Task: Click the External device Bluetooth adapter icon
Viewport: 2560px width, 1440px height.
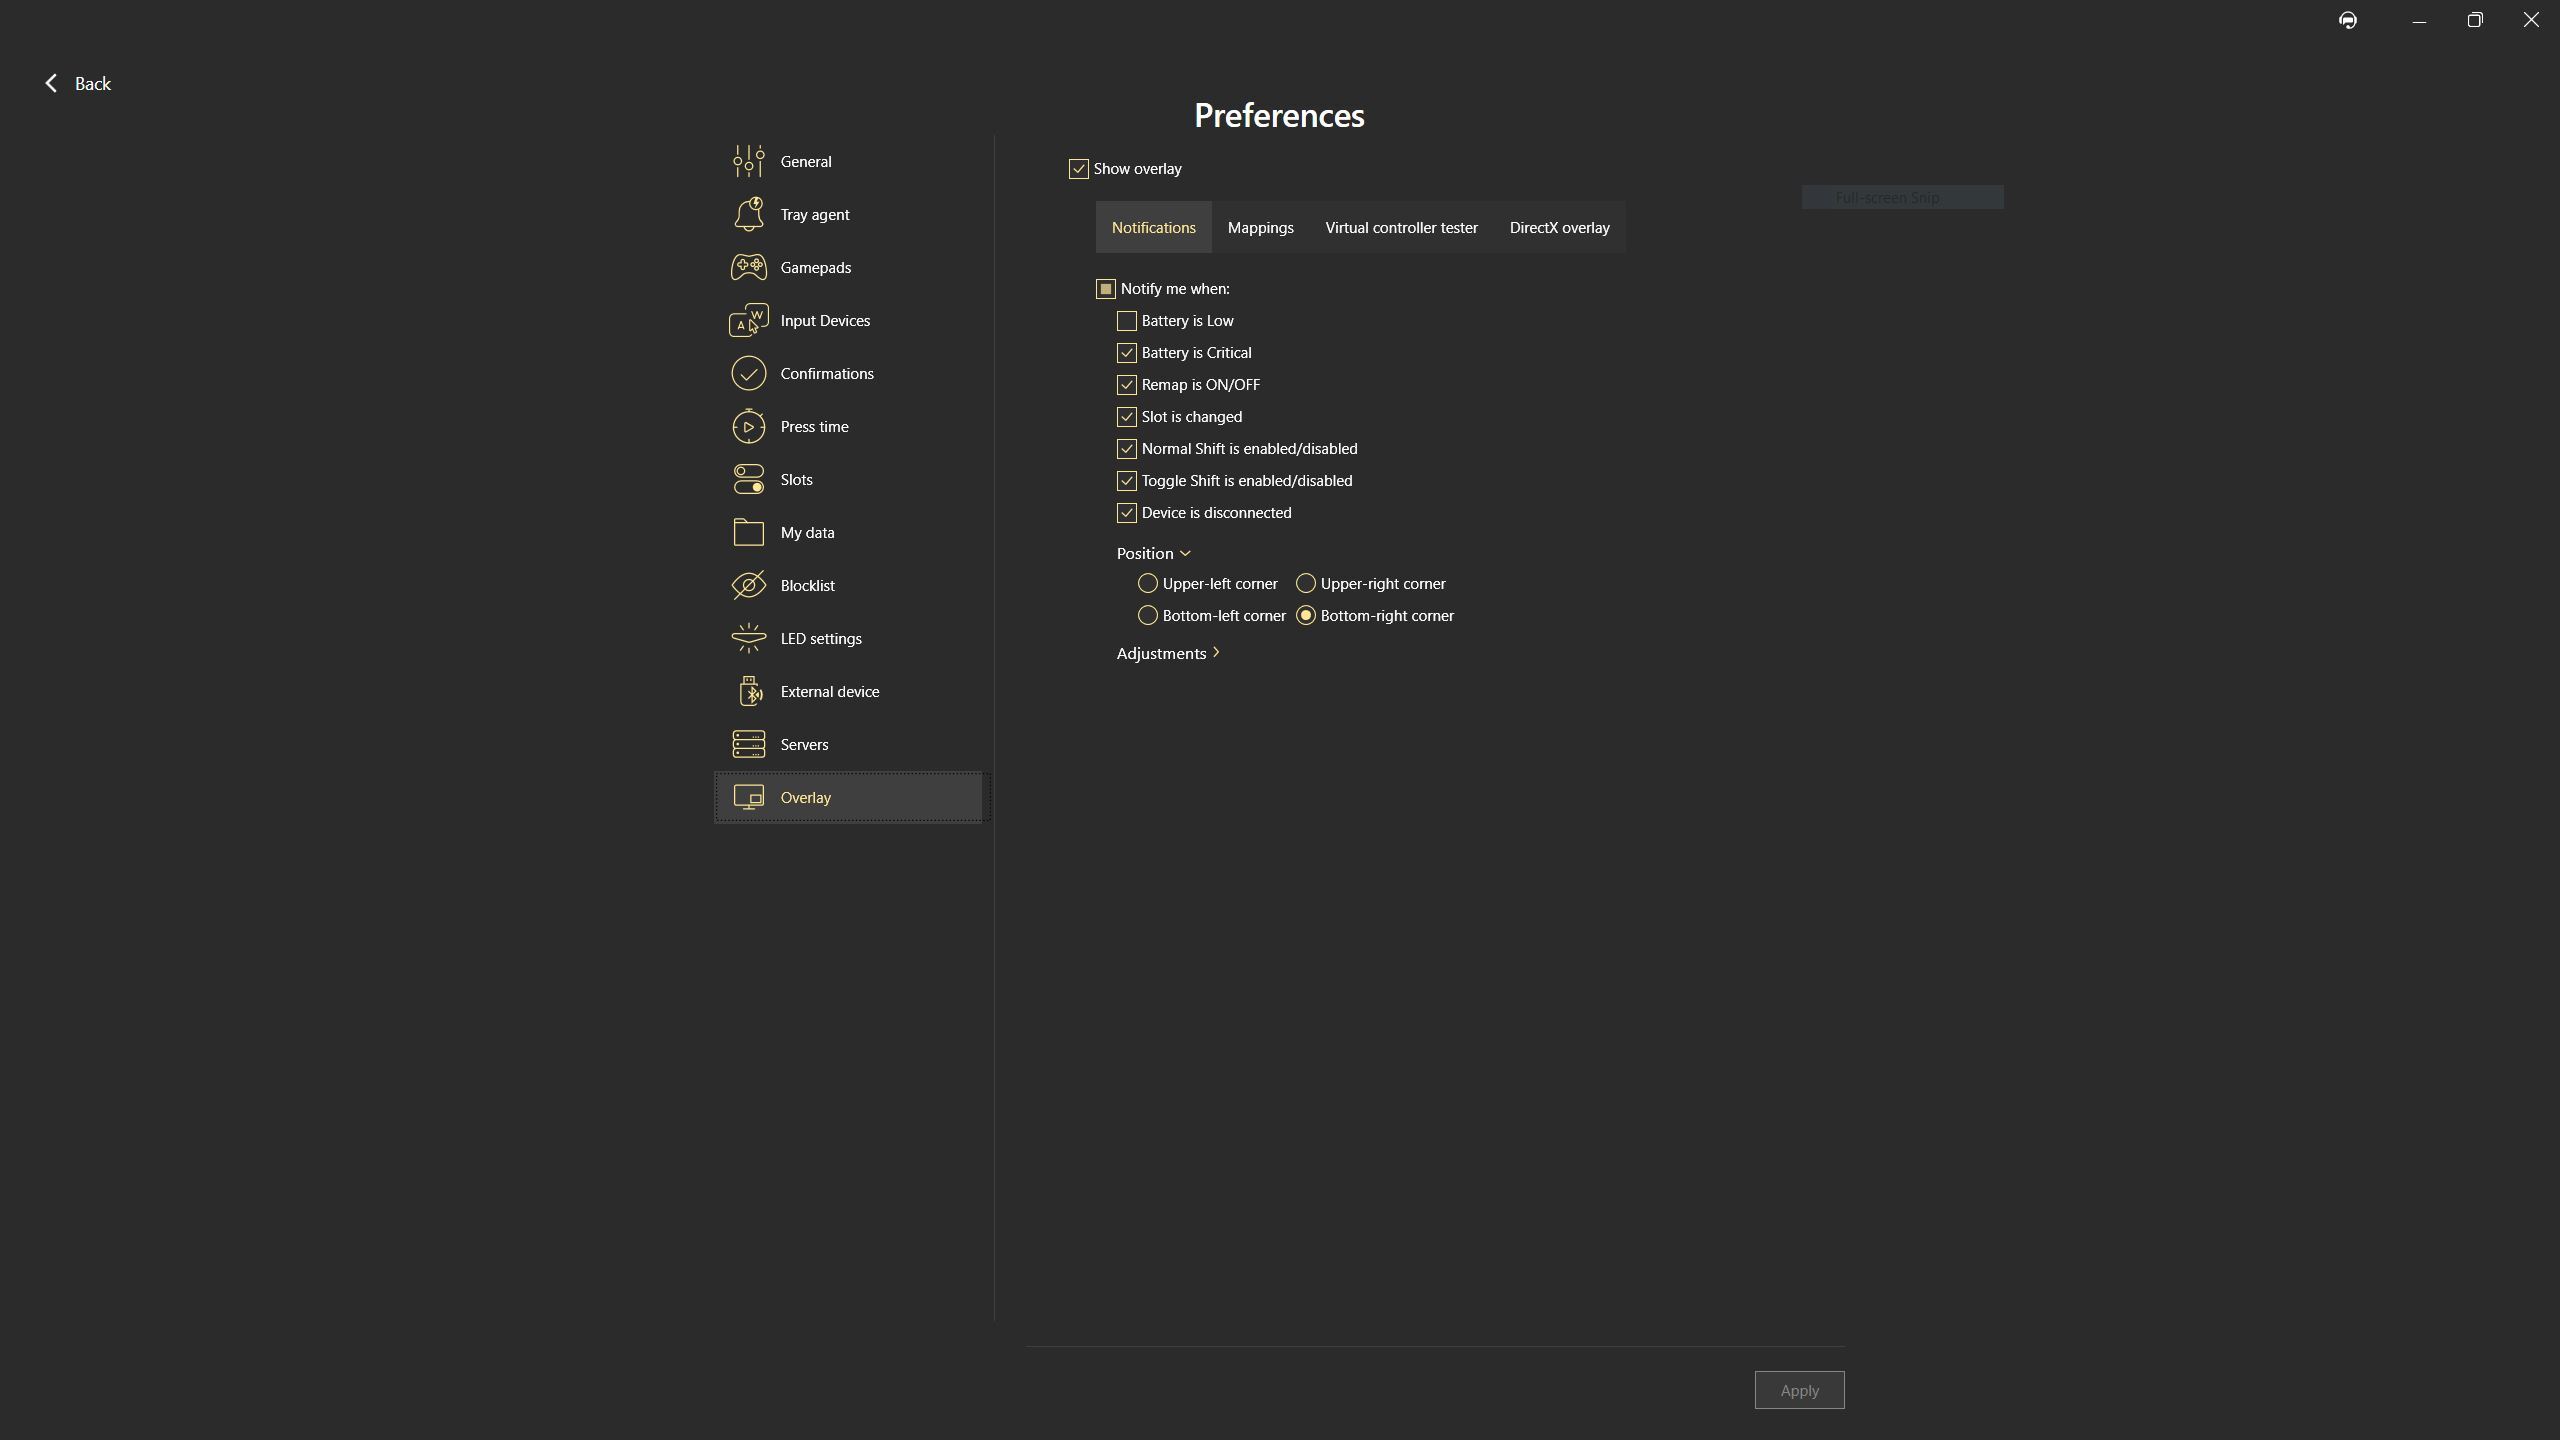Action: click(748, 691)
